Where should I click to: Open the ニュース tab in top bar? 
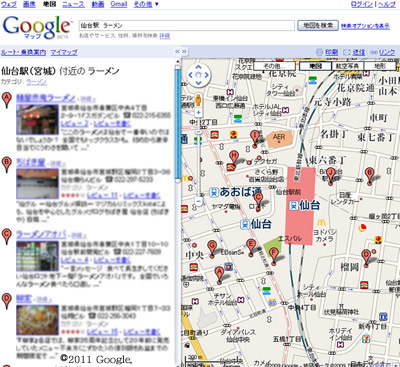pyautogui.click(x=73, y=4)
